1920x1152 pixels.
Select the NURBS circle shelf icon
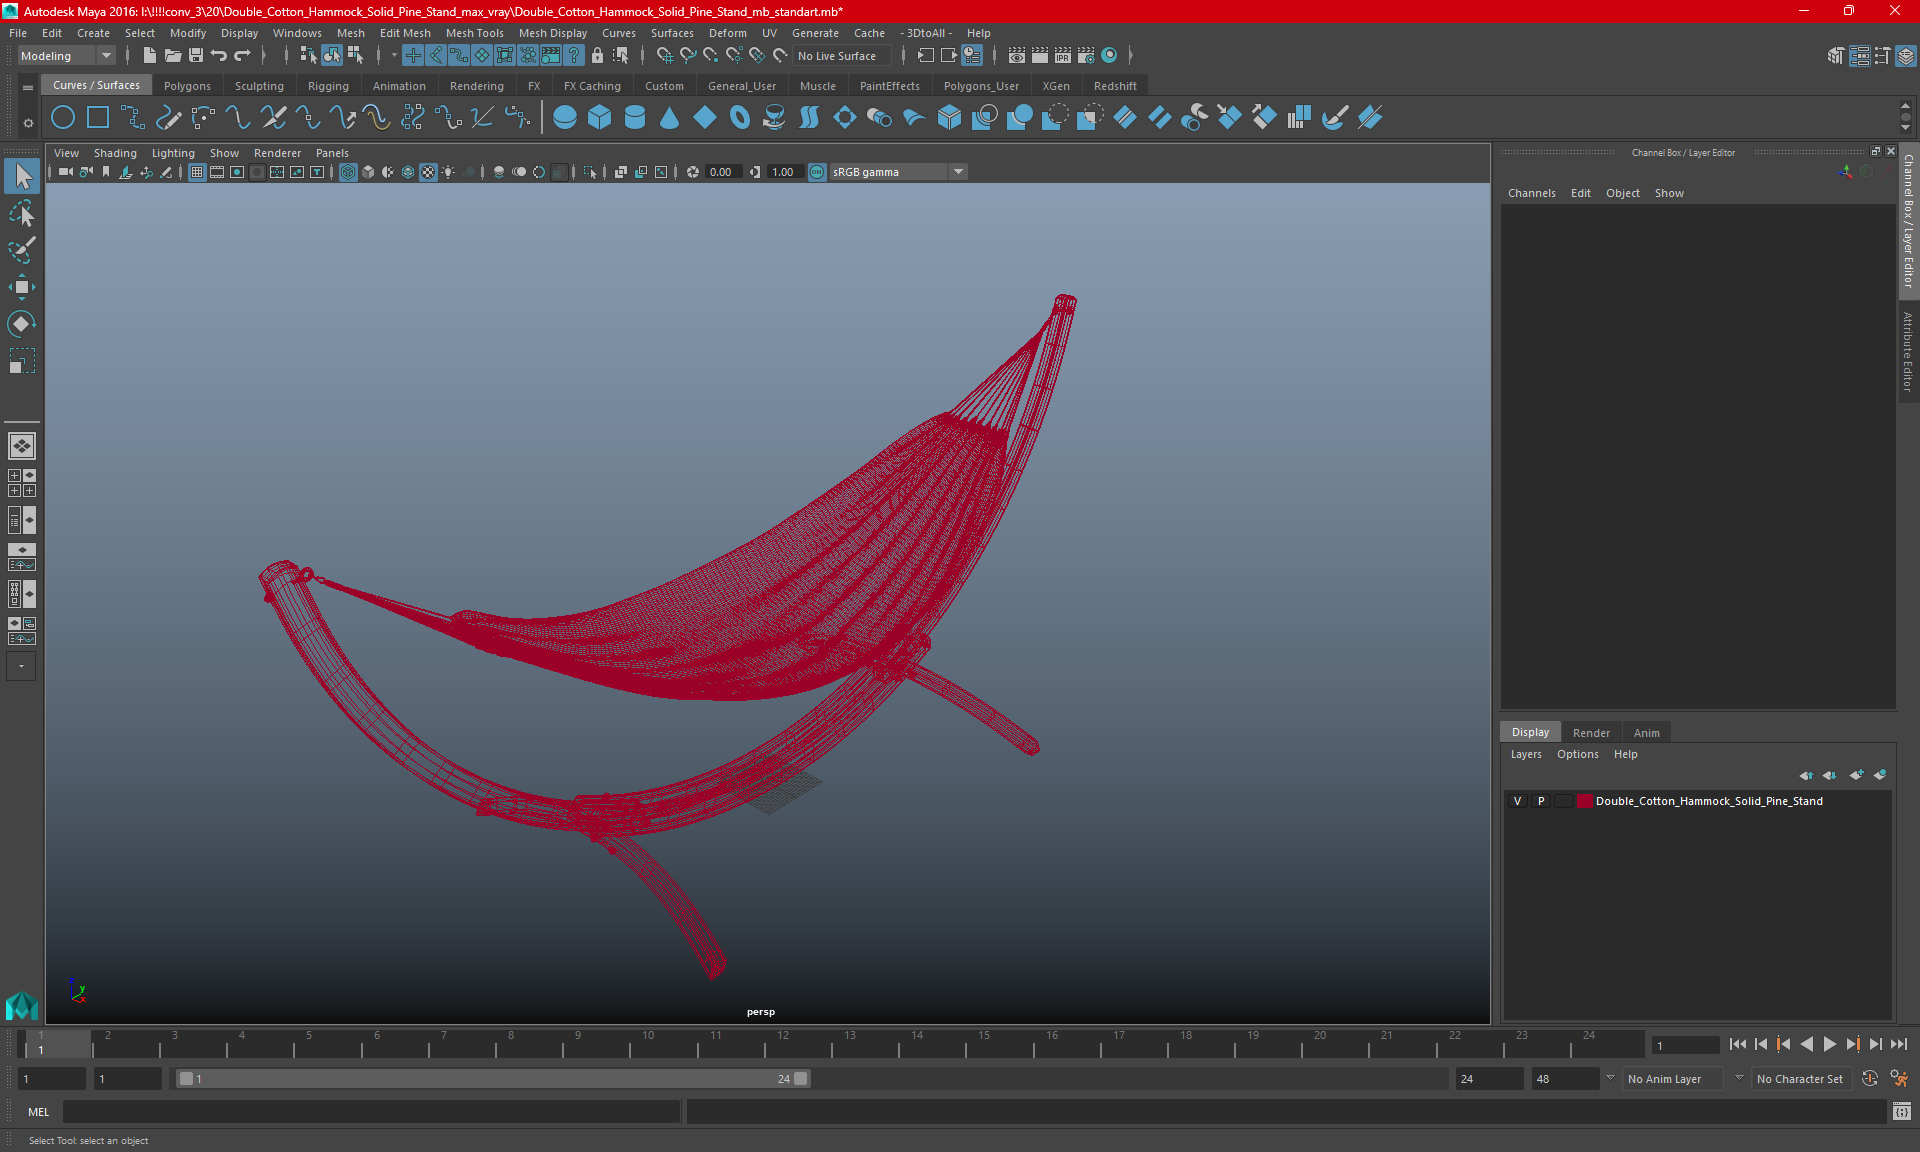click(x=63, y=118)
